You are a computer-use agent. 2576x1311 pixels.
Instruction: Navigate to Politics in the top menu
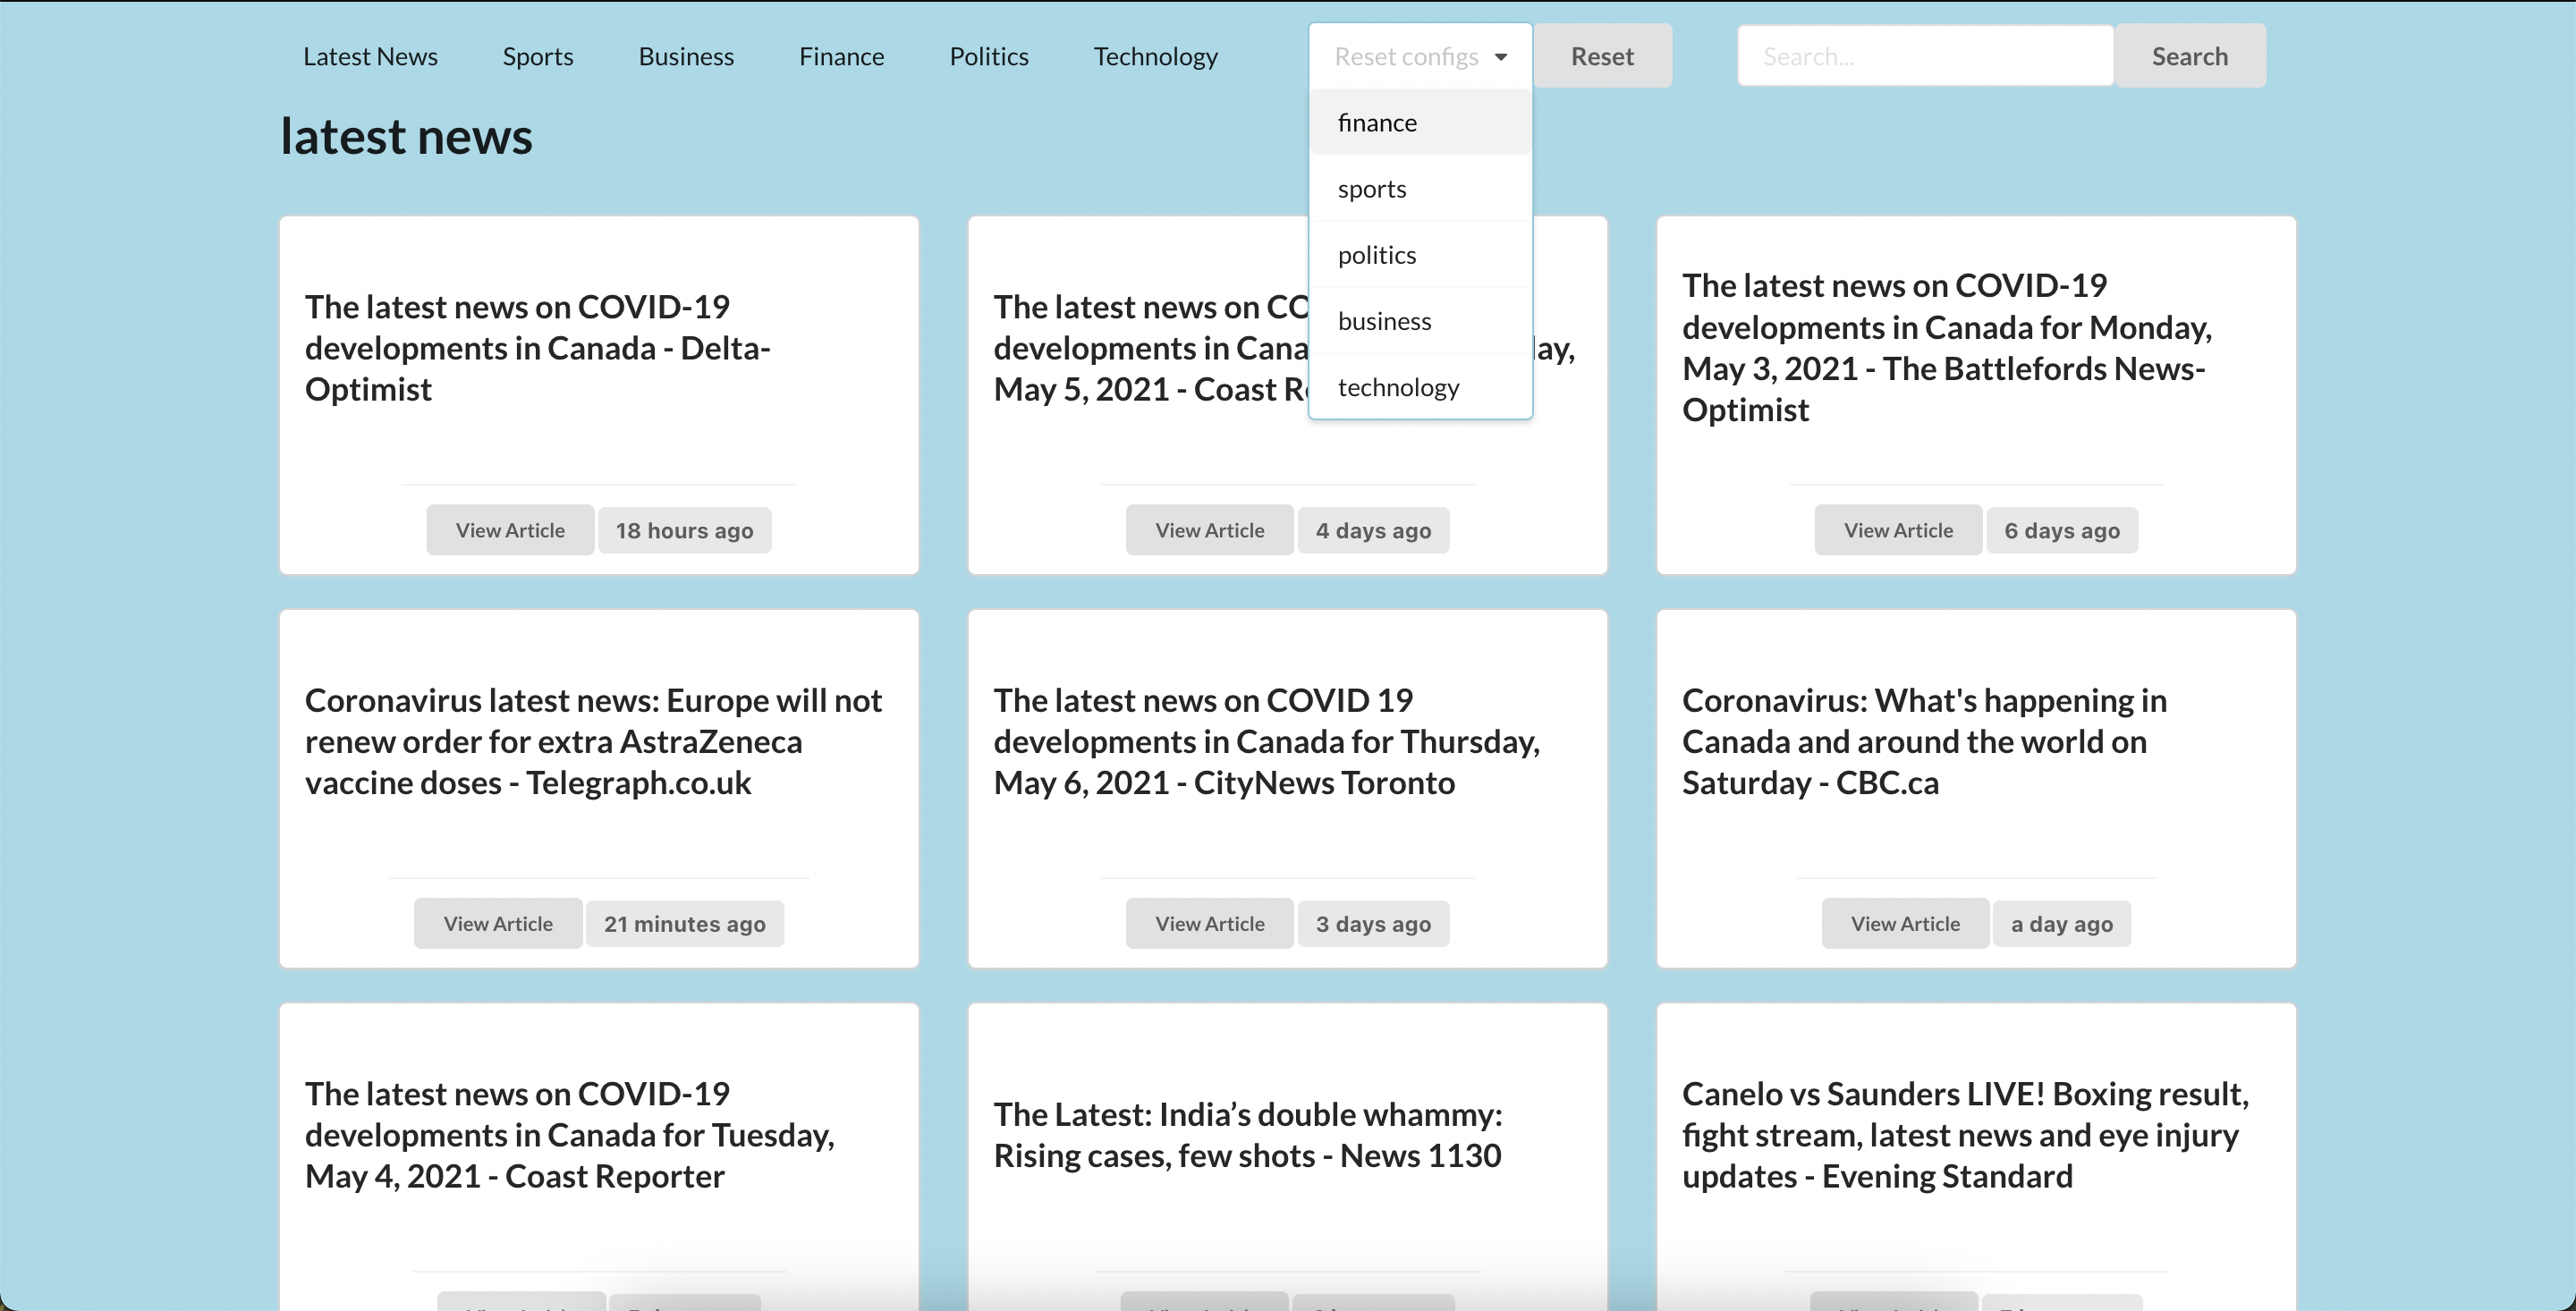coord(988,56)
